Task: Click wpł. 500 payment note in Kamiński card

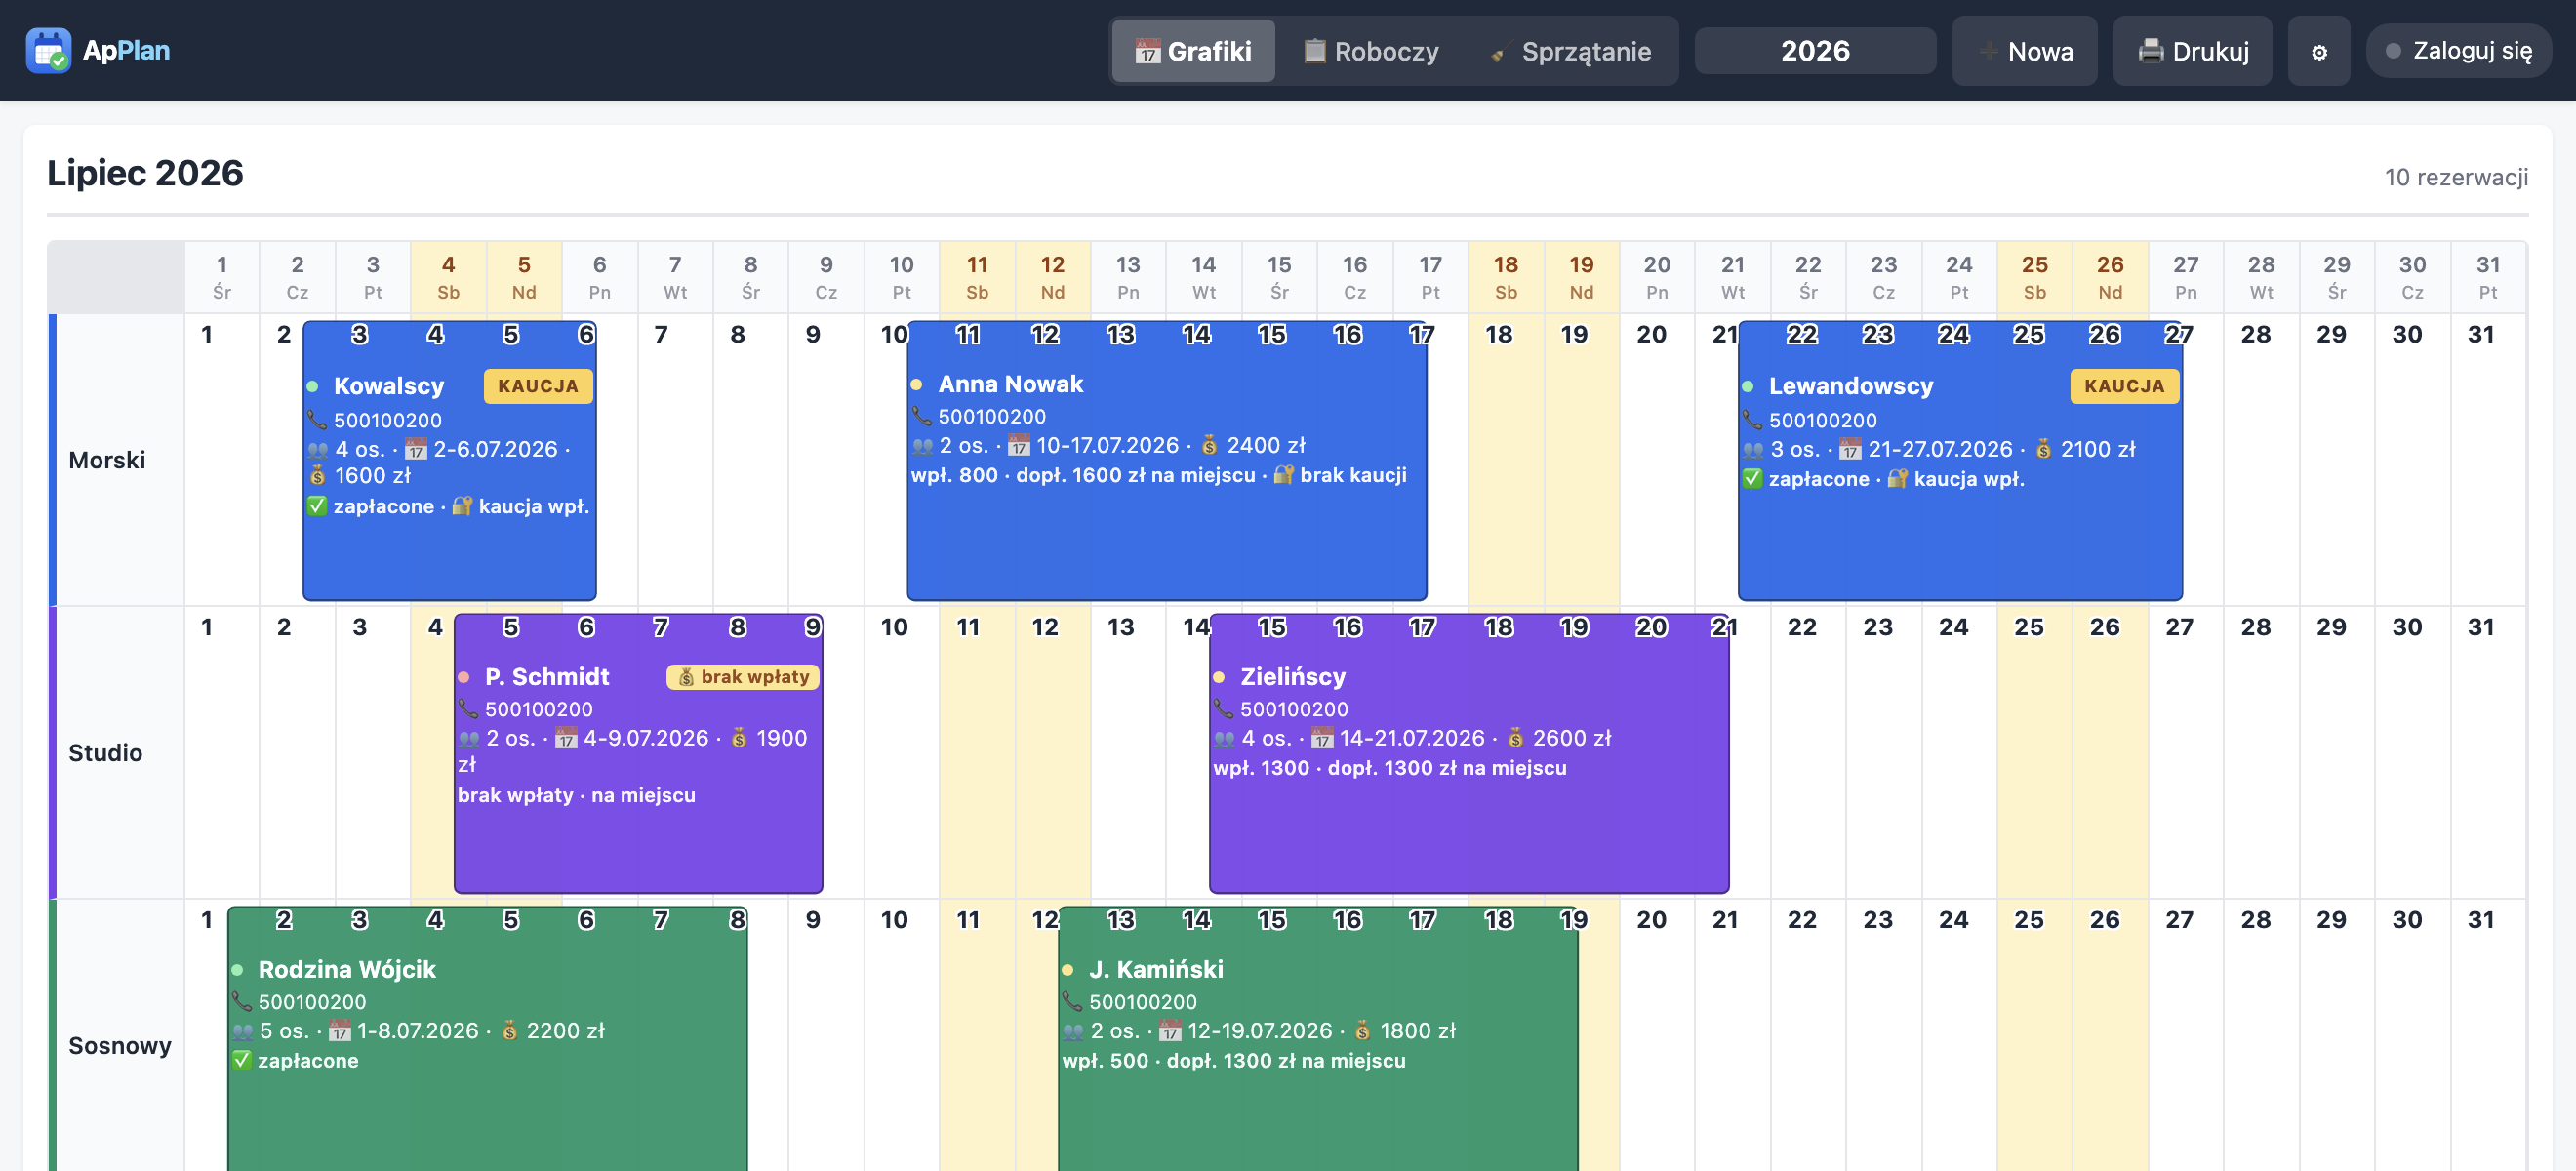Action: click(1105, 1061)
